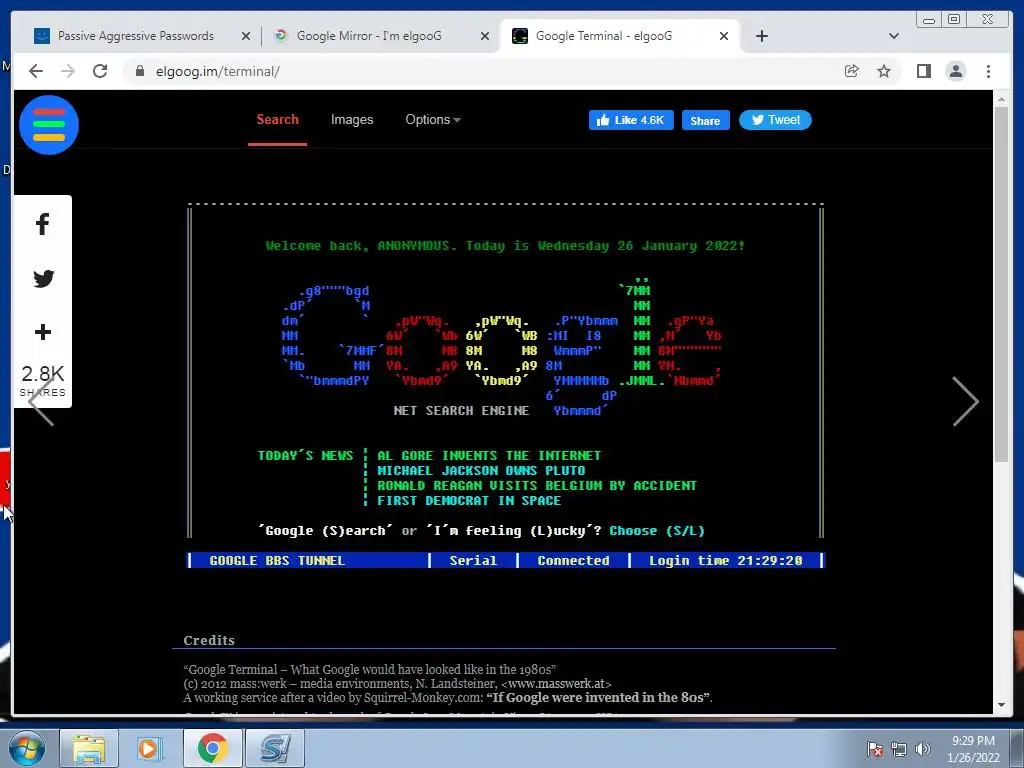Click the page vertical scrollbar thumb
Viewport: 1024px width, 768px height.
coord(1002,284)
